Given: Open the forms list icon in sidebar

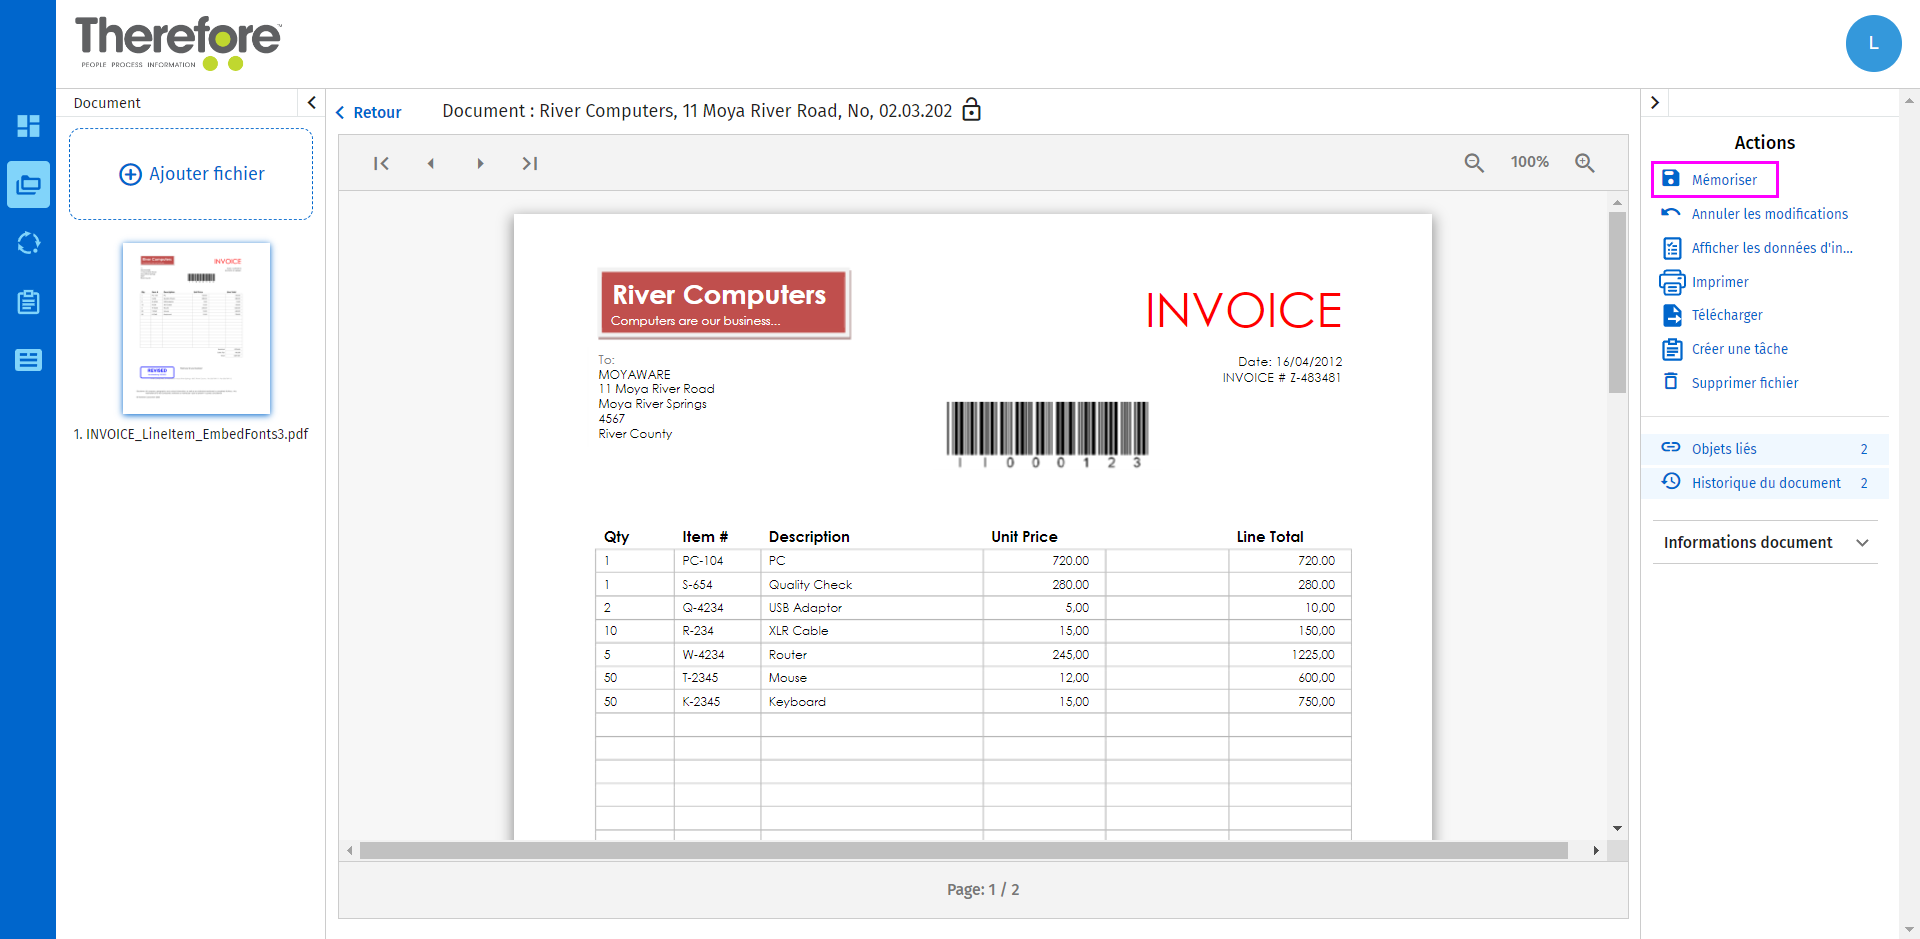Looking at the screenshot, I should (x=28, y=360).
